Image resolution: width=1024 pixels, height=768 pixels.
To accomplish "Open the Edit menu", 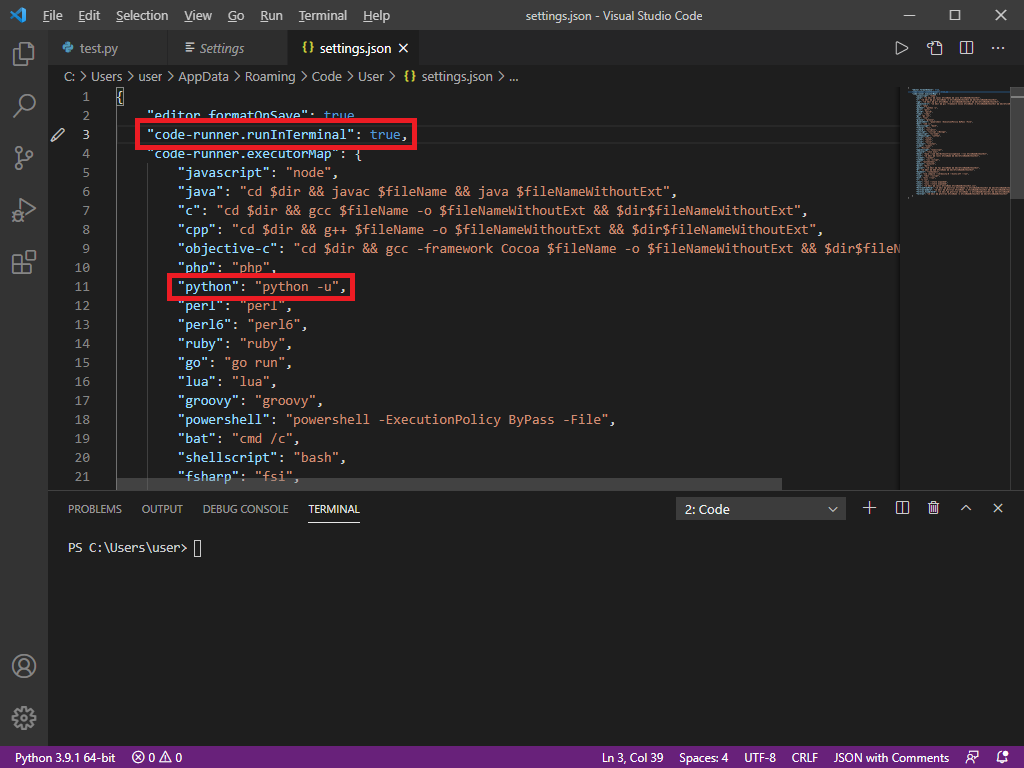I will (x=89, y=16).
